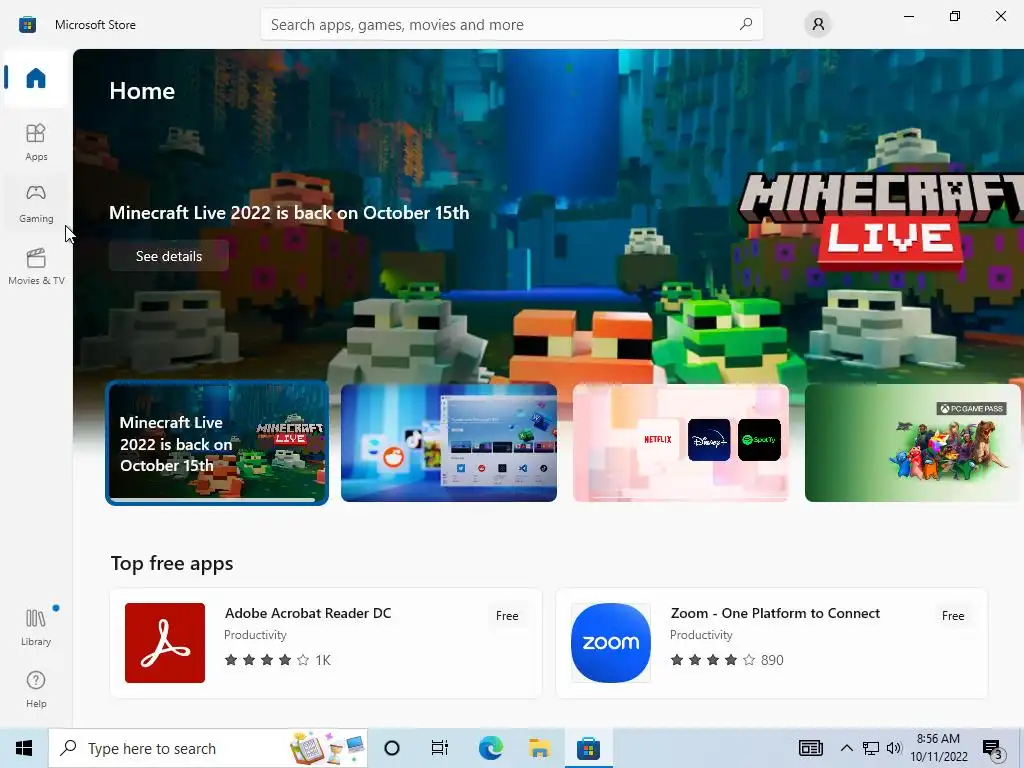Click the See details button
The image size is (1024, 768).
click(168, 256)
